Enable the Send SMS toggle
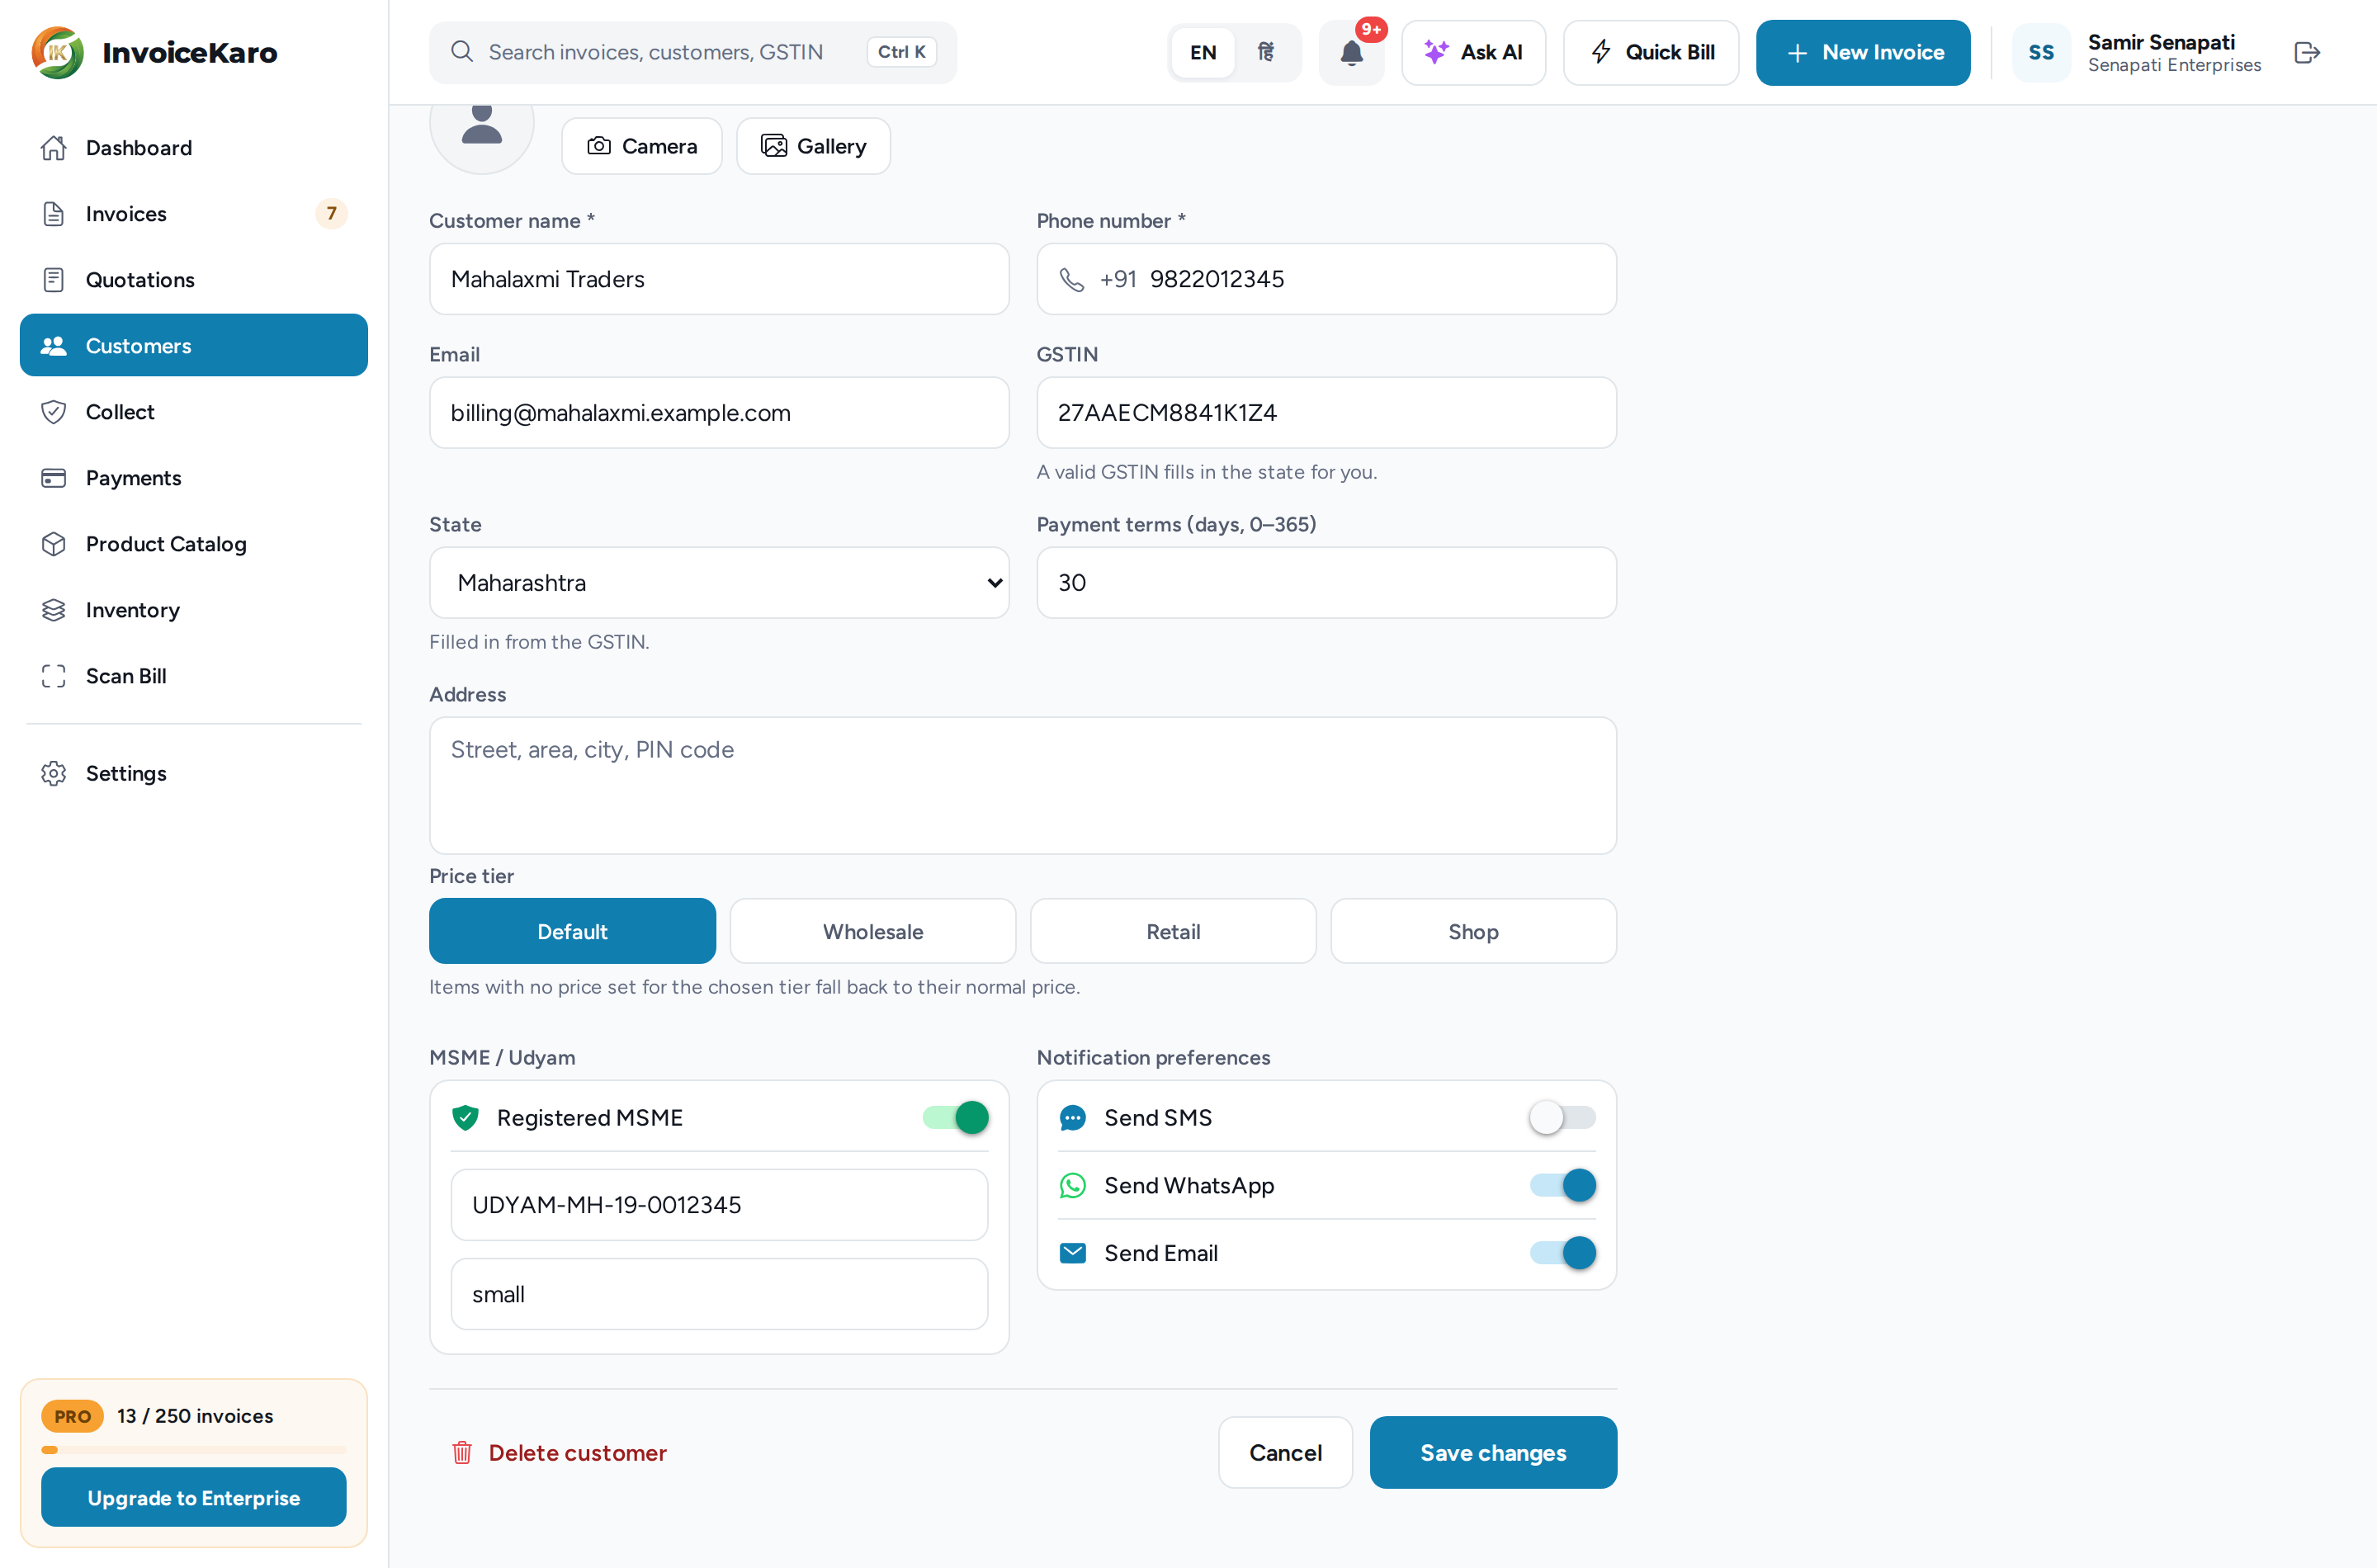Viewport: 2377px width, 1568px height. (1562, 1117)
